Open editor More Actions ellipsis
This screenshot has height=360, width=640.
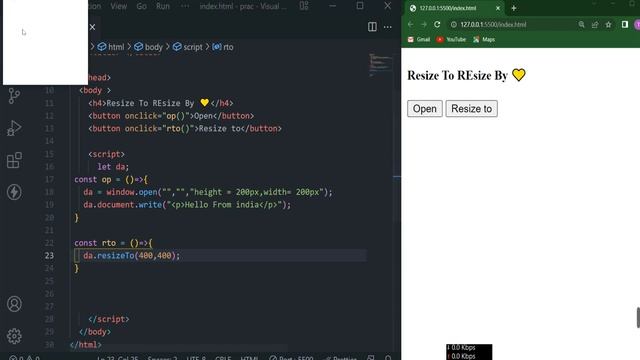click(x=388, y=27)
